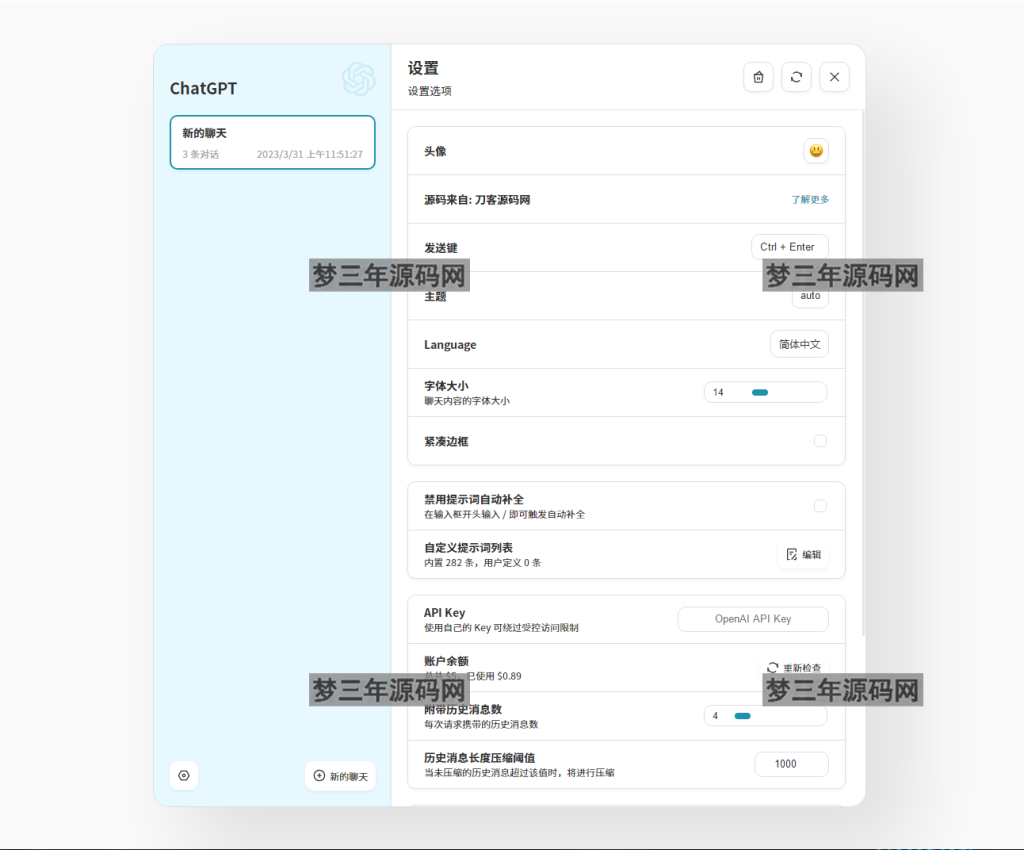This screenshot has height=850, width=1024.
Task: Open the theme auto dropdown
Action: (810, 296)
